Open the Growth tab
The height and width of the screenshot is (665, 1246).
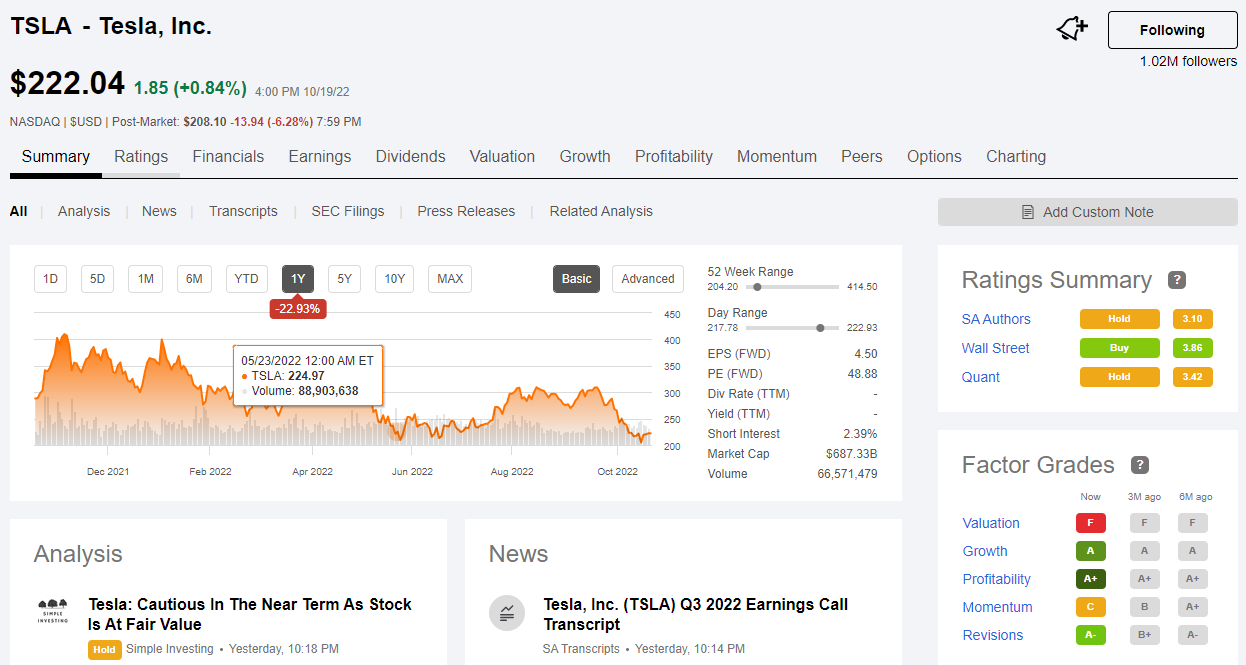tap(585, 157)
